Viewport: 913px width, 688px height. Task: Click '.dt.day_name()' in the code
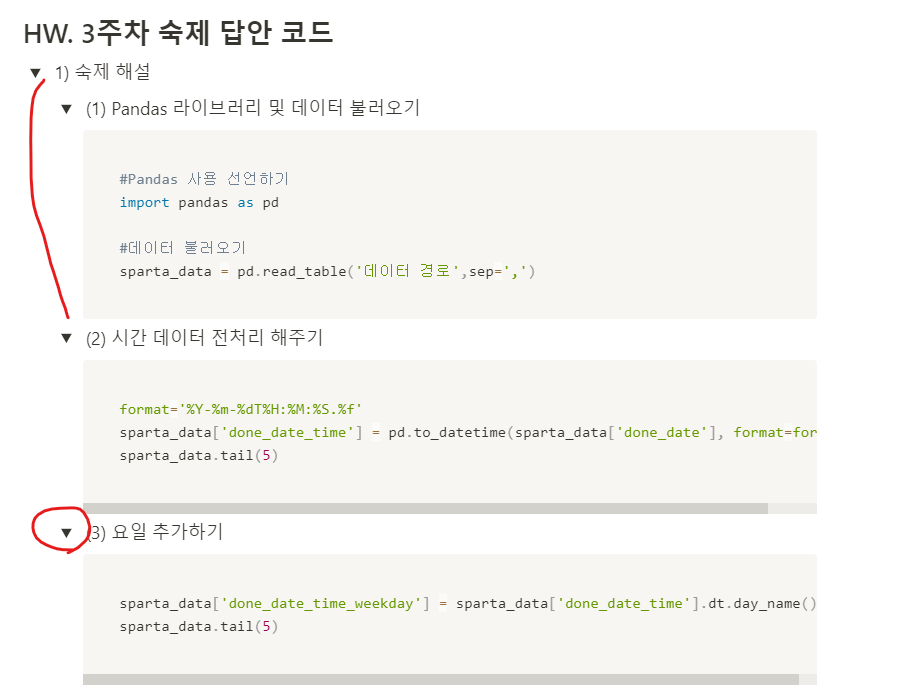(758, 604)
